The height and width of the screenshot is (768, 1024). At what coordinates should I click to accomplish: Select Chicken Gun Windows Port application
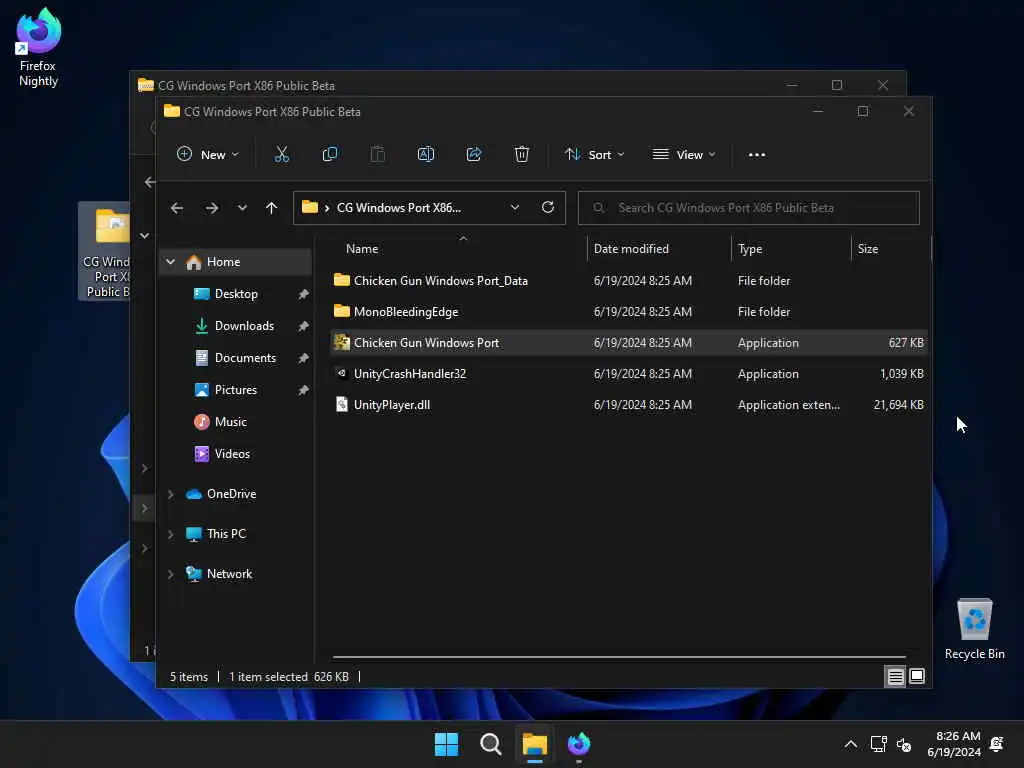coord(628,343)
